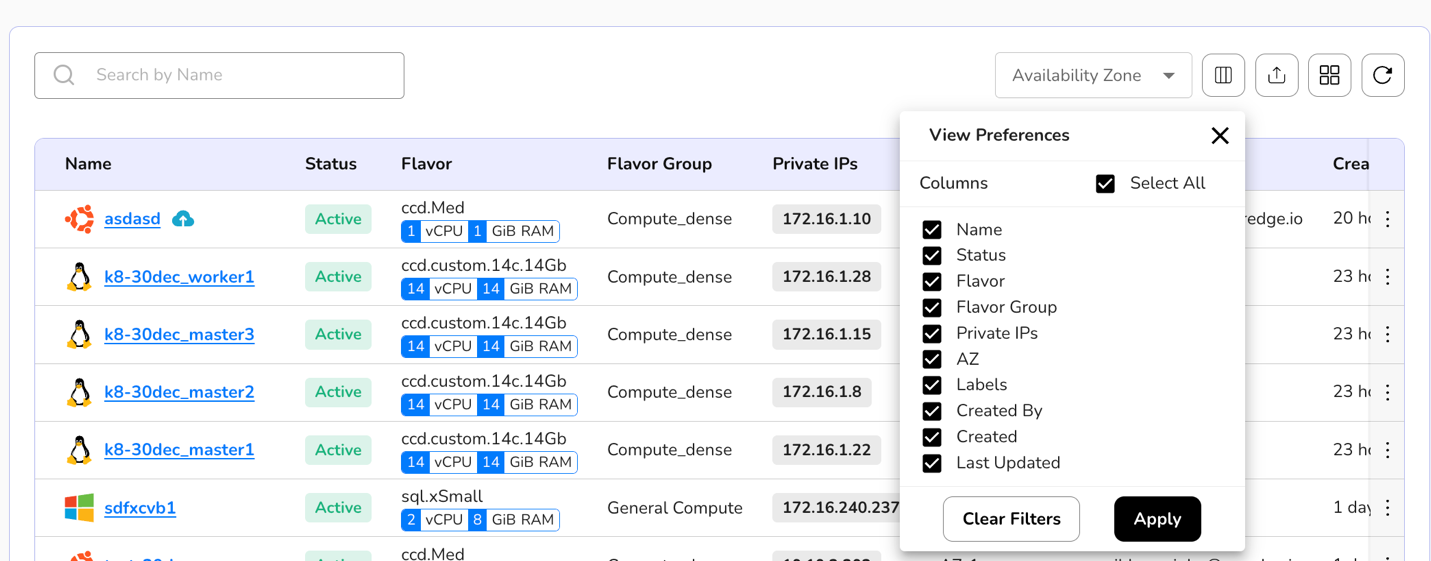Uncheck the Last Updated column checkbox
The image size is (1431, 561).
point(932,463)
